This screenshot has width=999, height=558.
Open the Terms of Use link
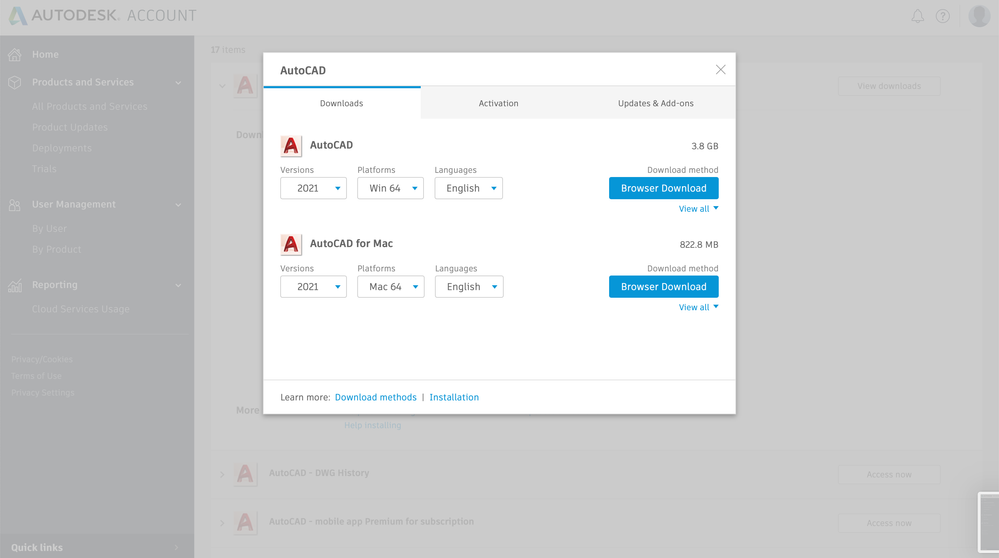[36, 376]
